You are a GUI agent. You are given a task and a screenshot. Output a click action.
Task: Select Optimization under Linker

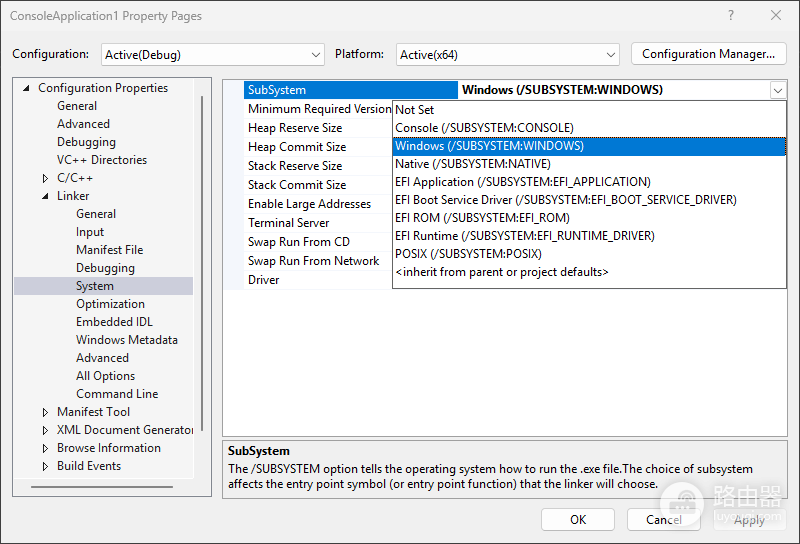[110, 304]
